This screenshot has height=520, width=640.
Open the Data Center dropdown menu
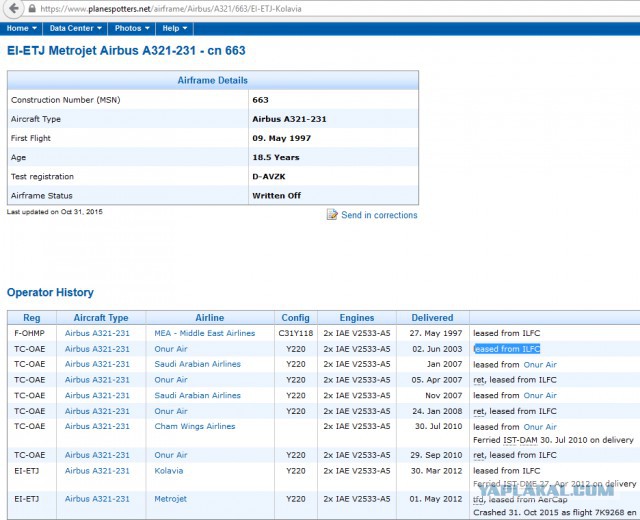click(76, 28)
